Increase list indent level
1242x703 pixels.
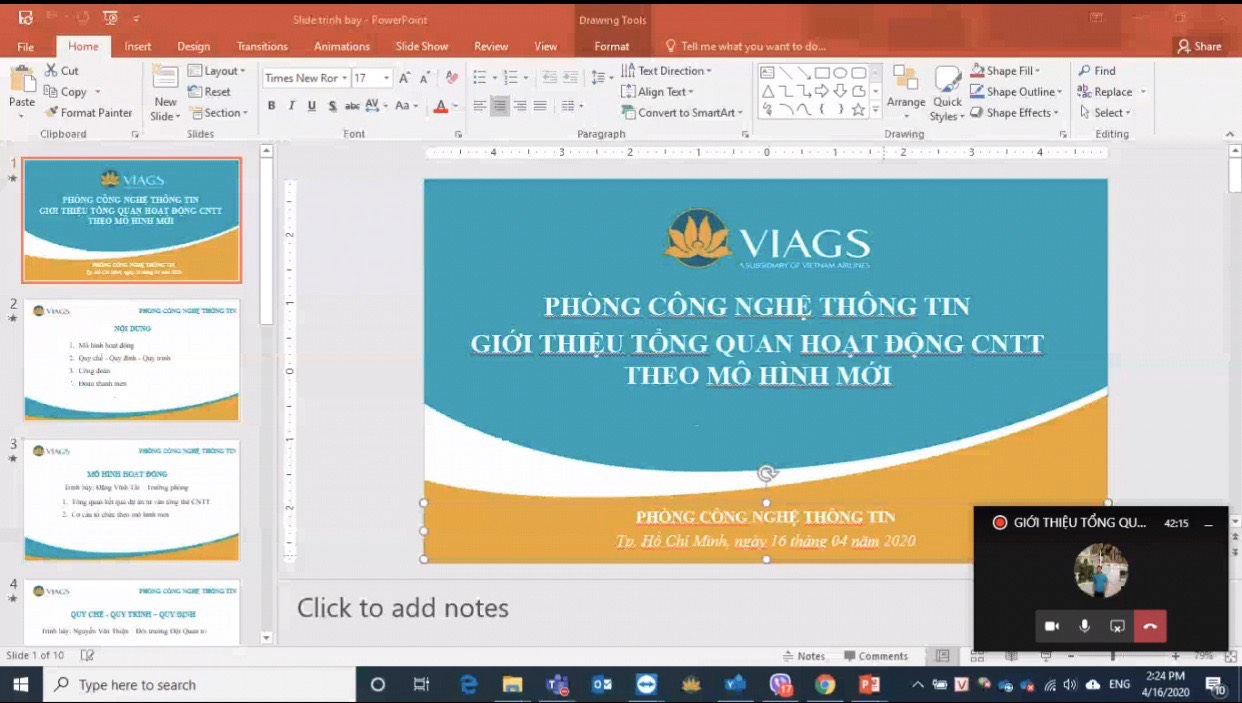[x=573, y=78]
